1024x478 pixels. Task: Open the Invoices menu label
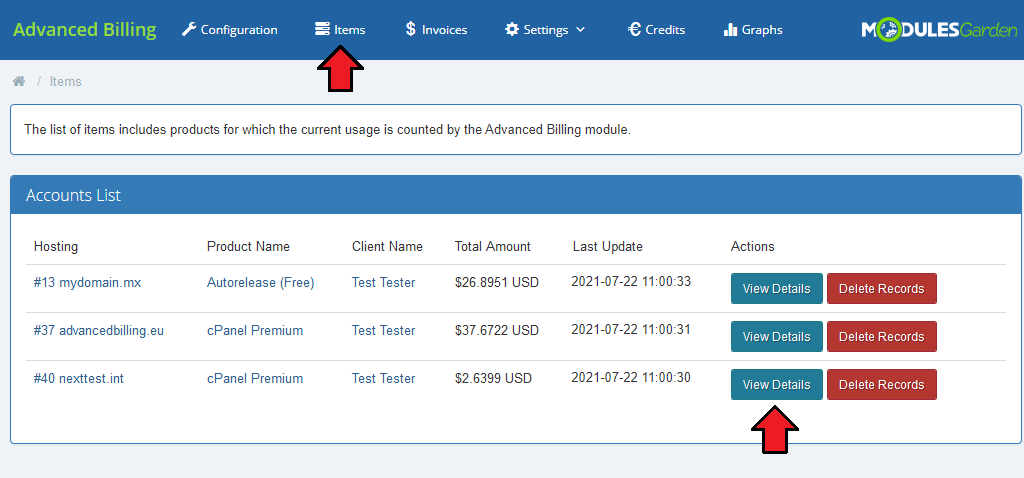444,29
